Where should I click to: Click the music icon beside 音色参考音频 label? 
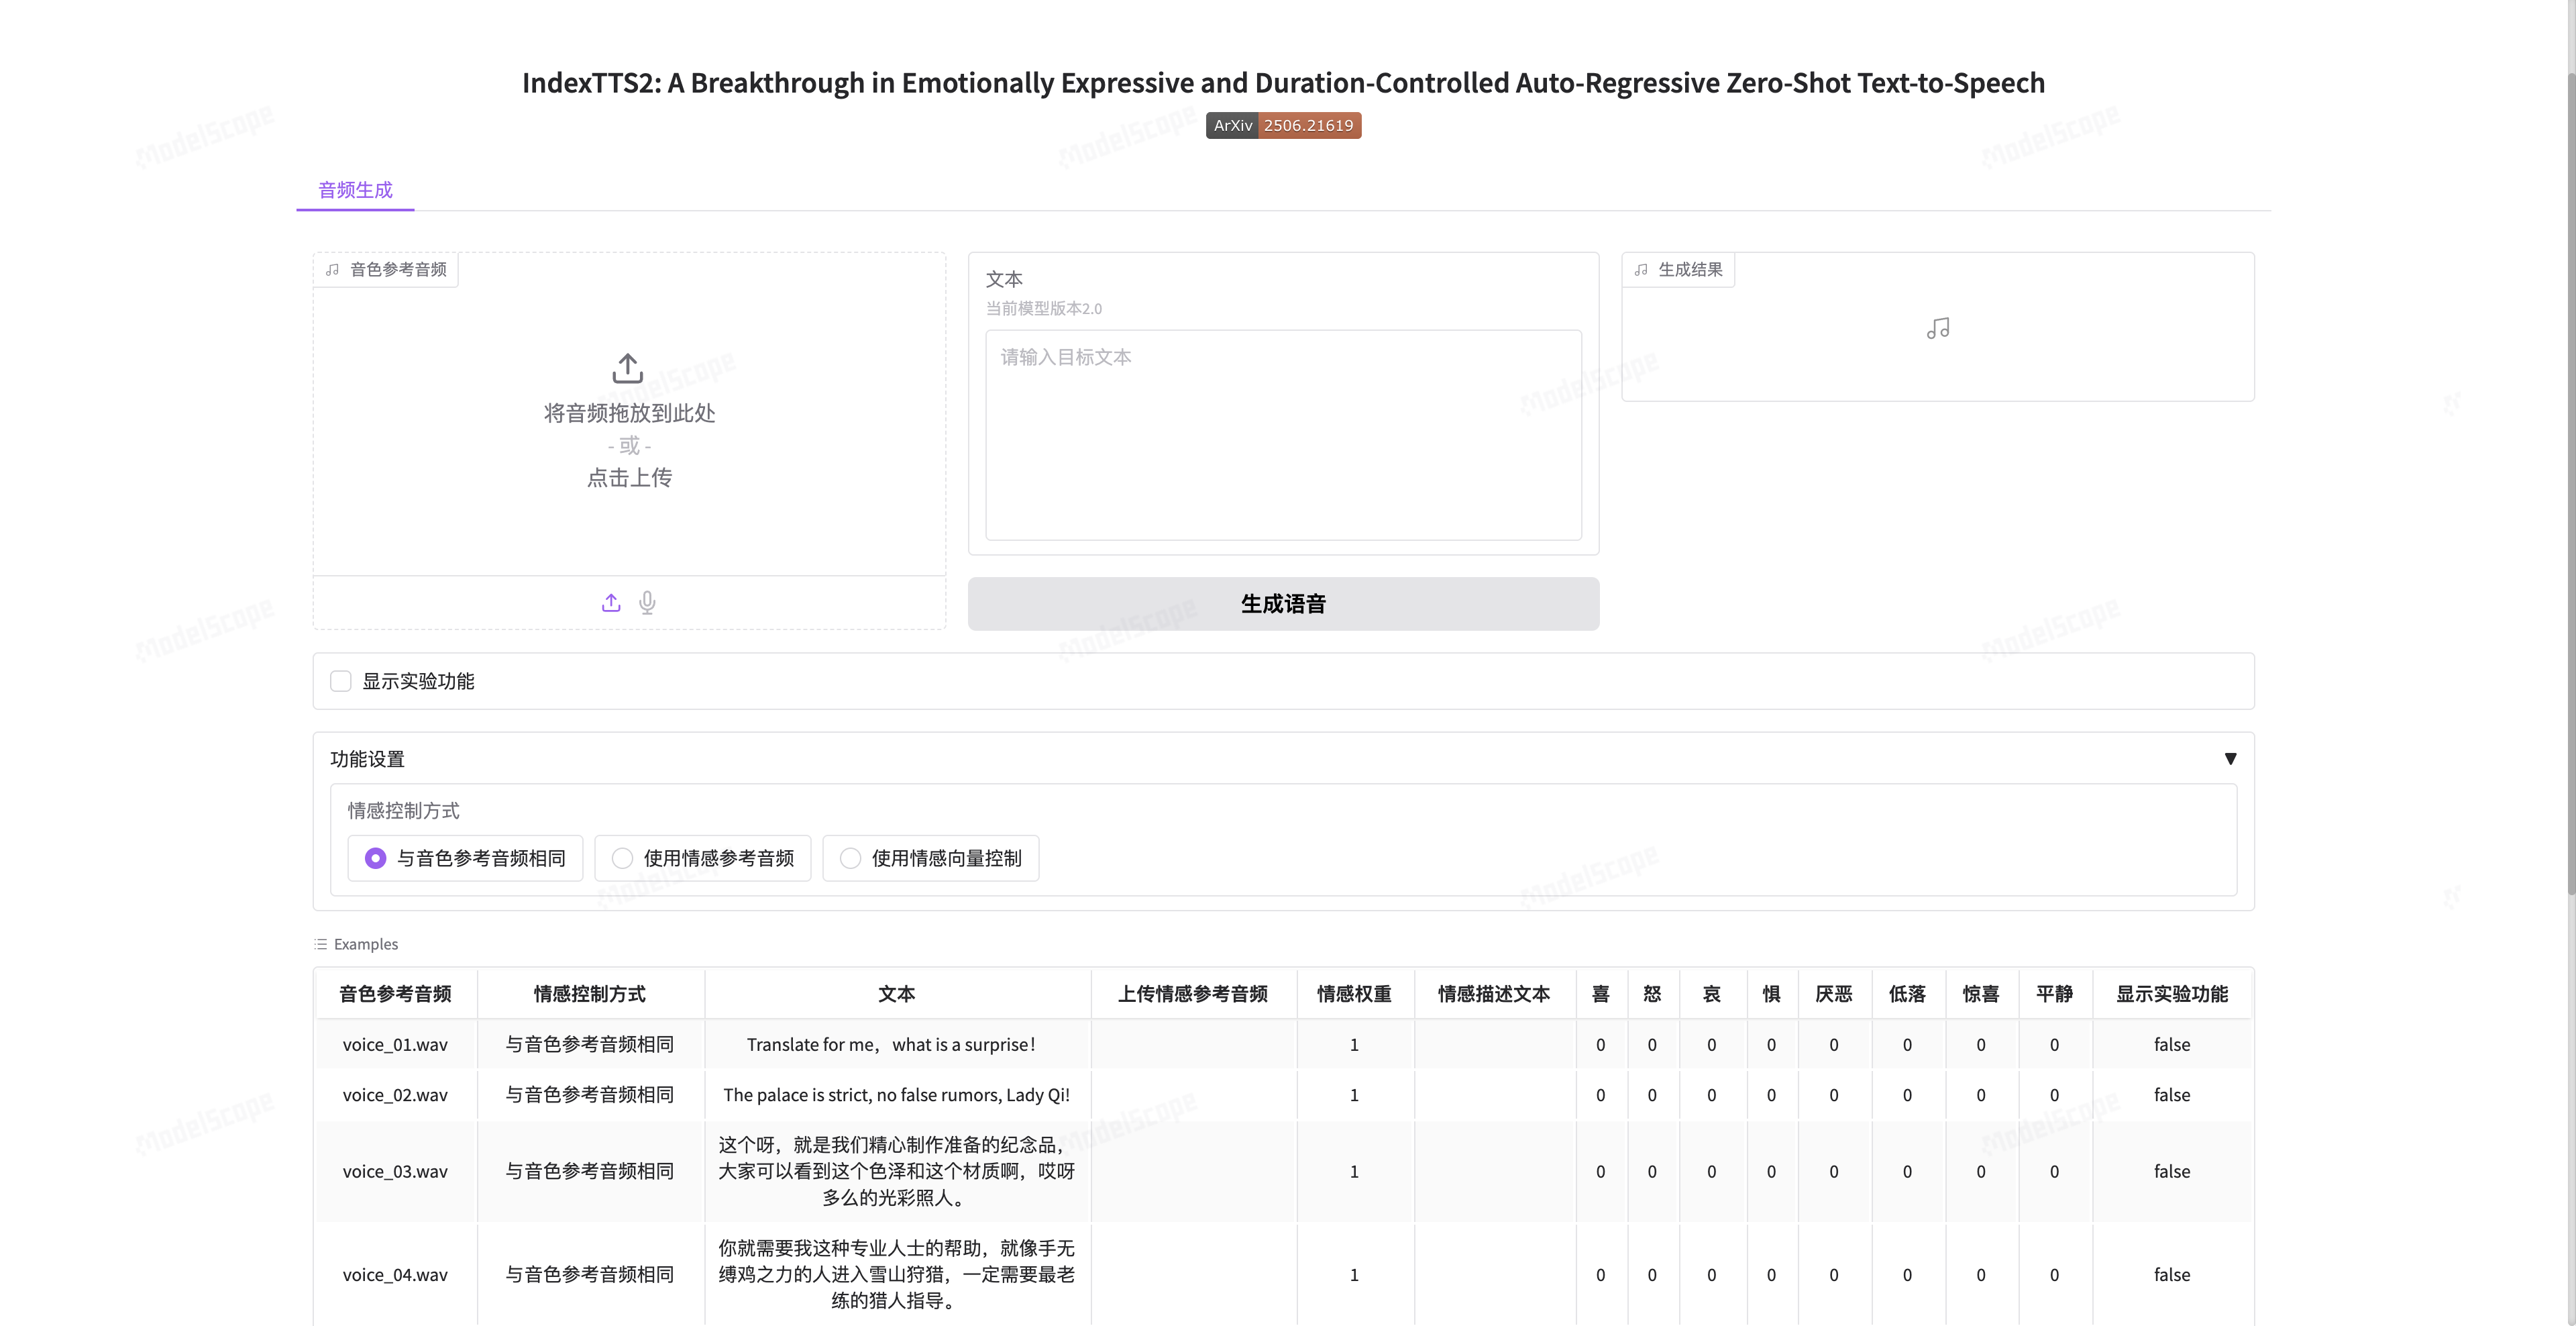tap(333, 270)
